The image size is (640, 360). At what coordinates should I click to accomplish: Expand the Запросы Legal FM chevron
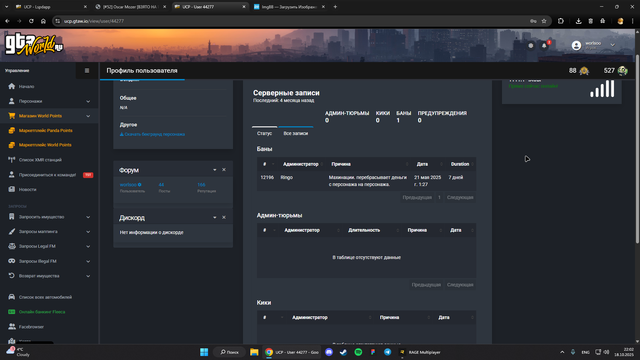[x=88, y=247]
